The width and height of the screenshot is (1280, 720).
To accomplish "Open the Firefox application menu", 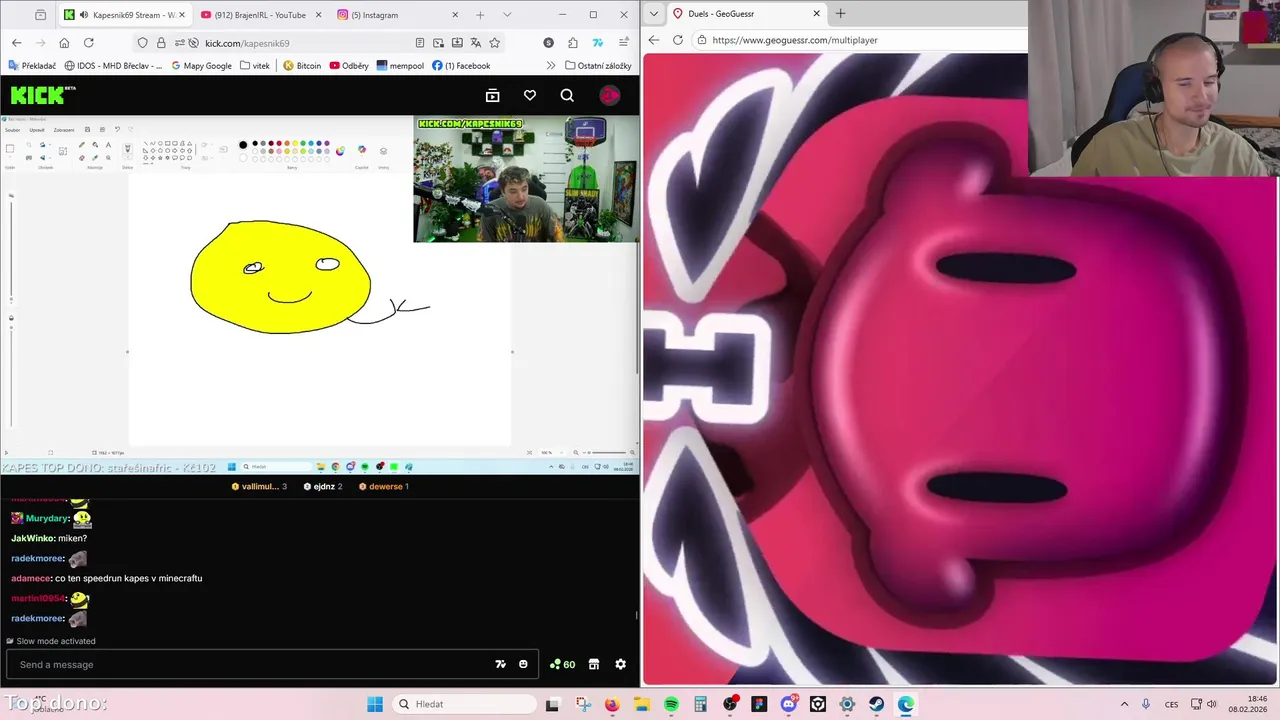I will (x=623, y=43).
